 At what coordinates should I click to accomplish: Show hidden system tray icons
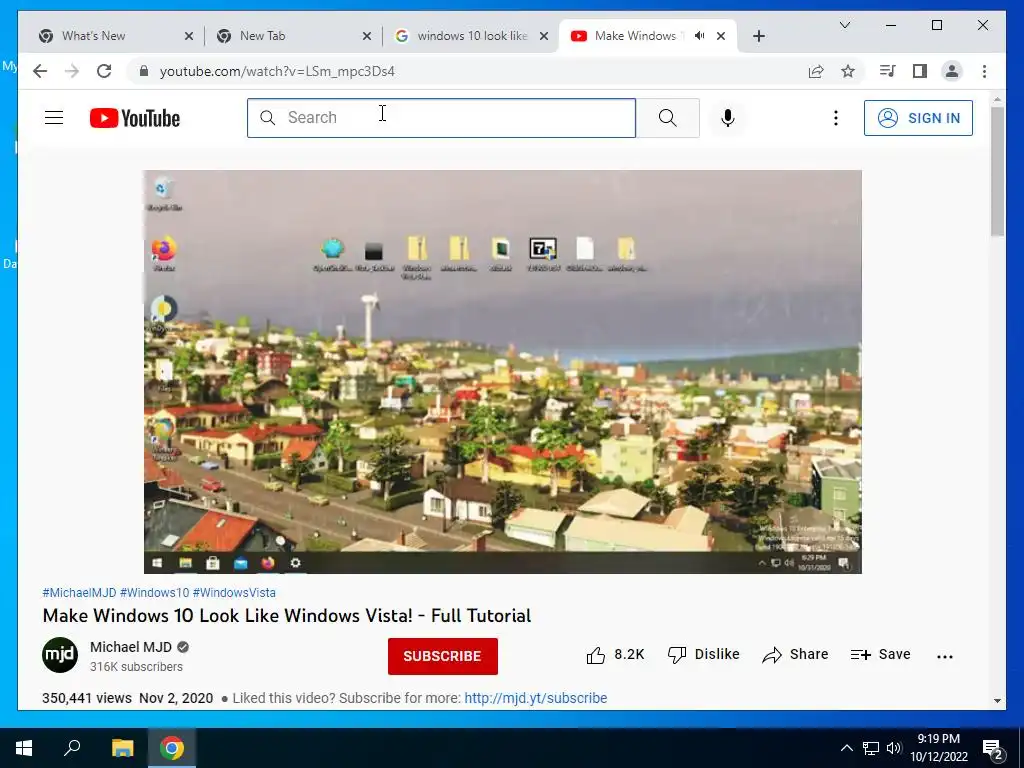(x=846, y=748)
